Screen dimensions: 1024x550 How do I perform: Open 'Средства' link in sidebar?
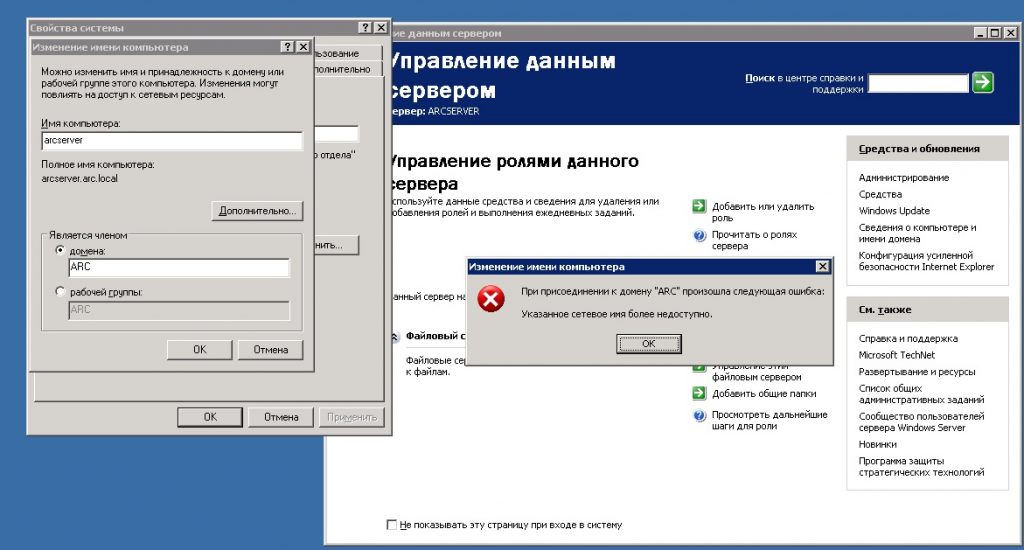880,194
